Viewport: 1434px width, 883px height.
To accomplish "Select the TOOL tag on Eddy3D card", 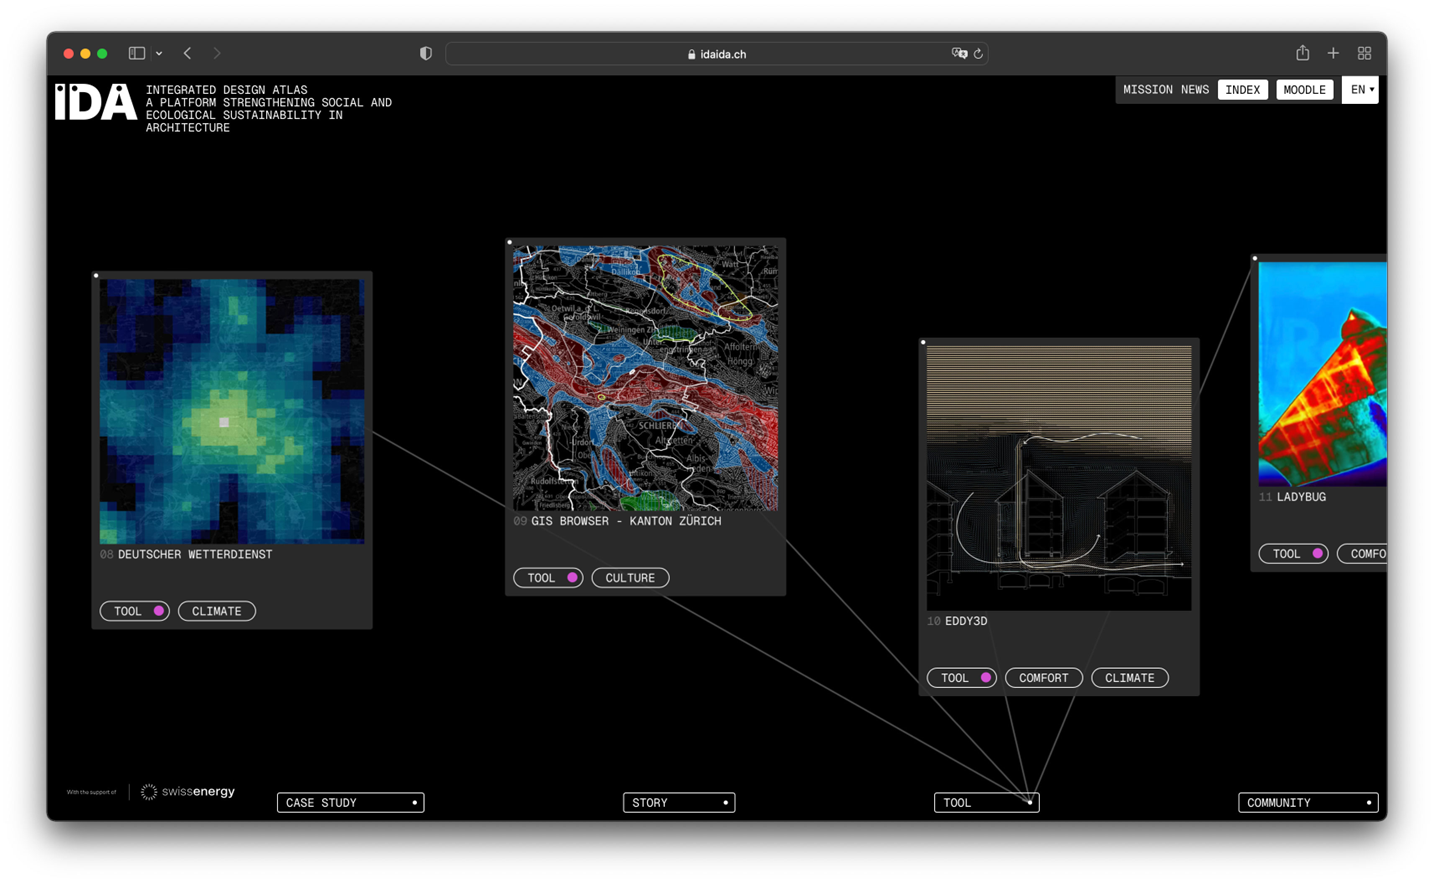I will [962, 678].
